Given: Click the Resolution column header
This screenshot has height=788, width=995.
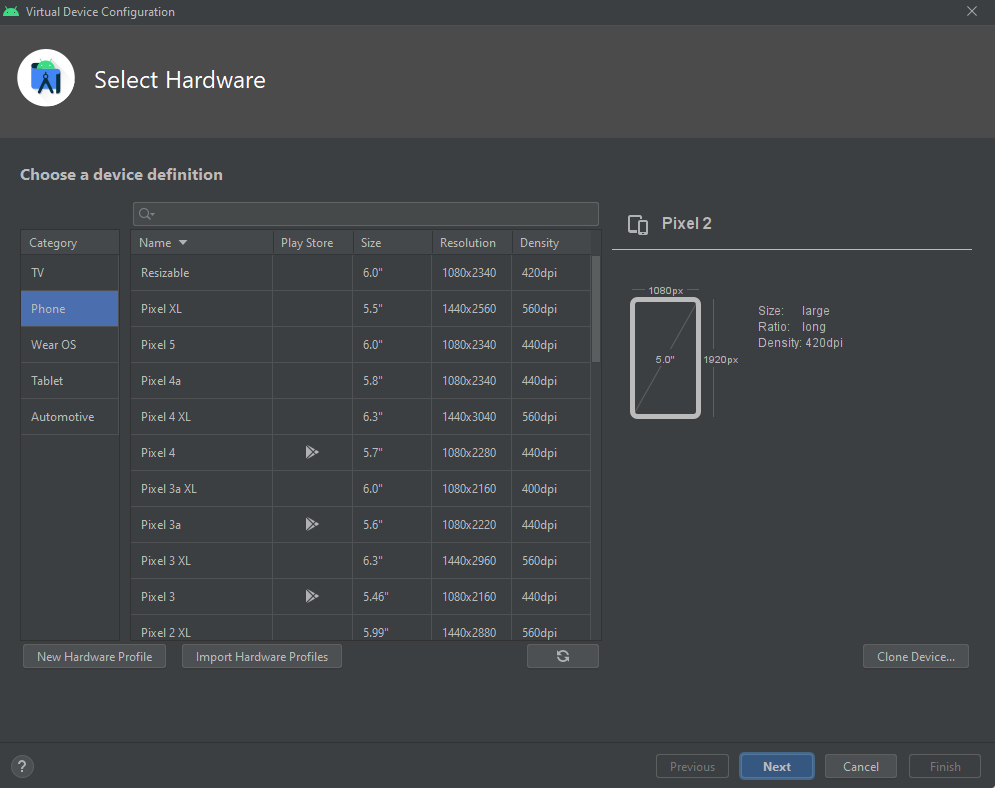Looking at the screenshot, I should 470,242.
